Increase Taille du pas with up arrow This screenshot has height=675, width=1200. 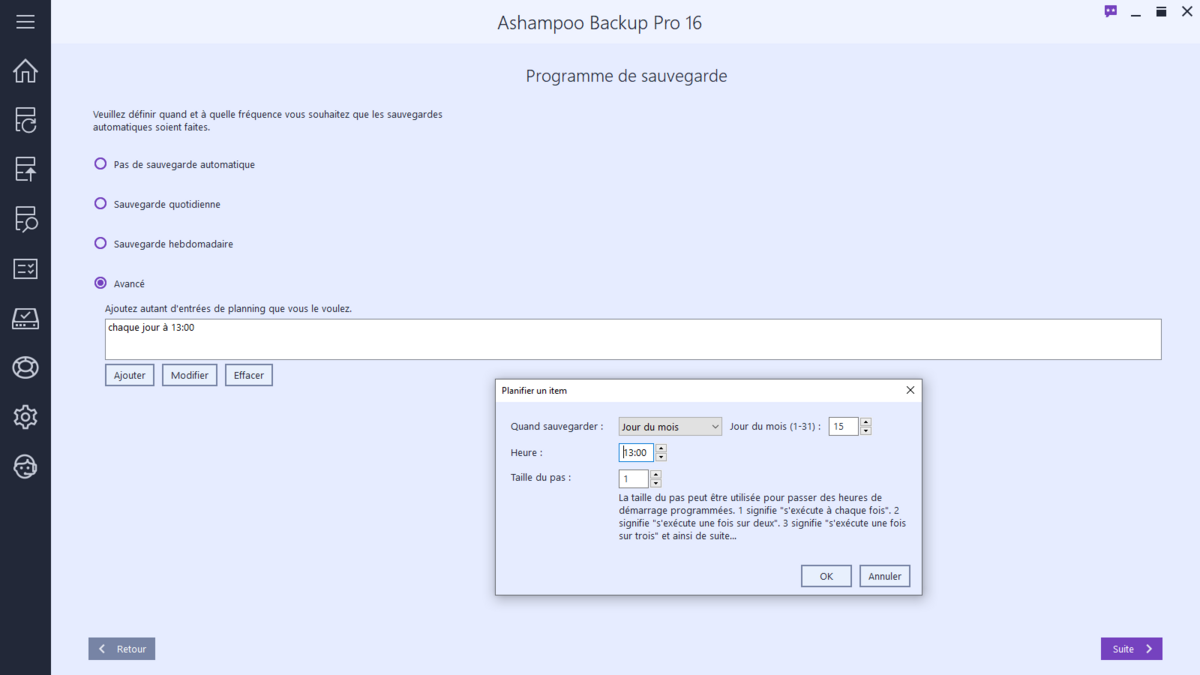(656, 474)
